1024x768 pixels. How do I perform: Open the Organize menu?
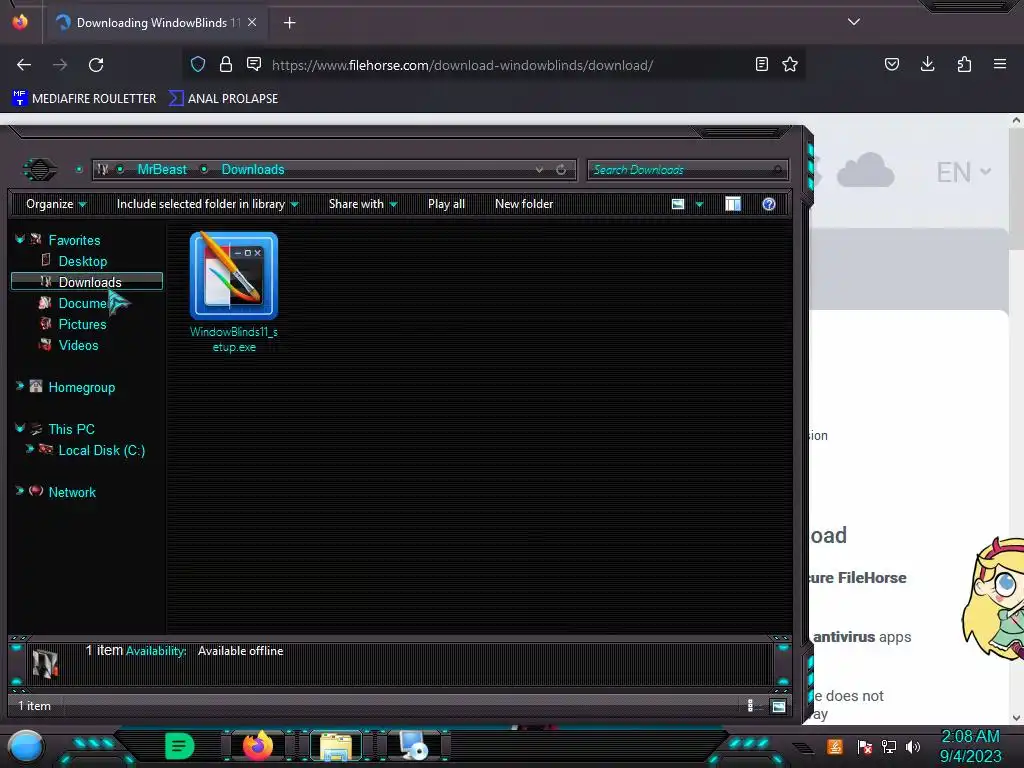[56, 204]
